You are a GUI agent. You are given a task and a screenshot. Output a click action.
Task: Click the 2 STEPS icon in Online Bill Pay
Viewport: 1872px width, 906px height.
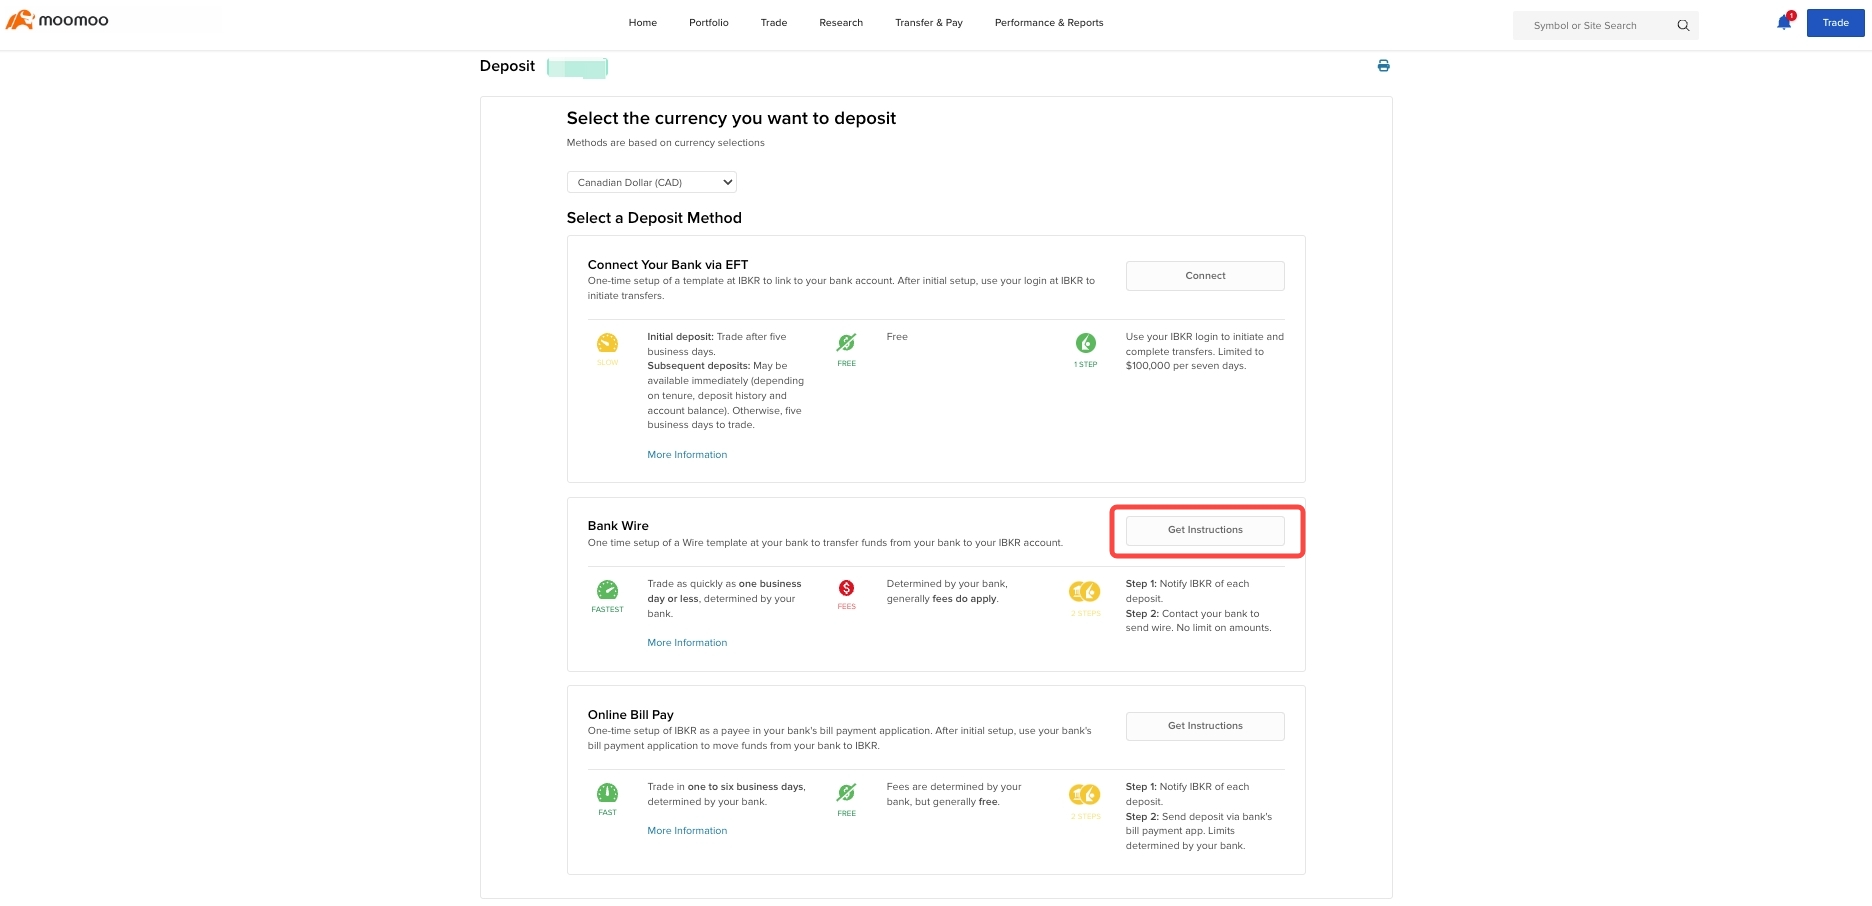coord(1085,795)
